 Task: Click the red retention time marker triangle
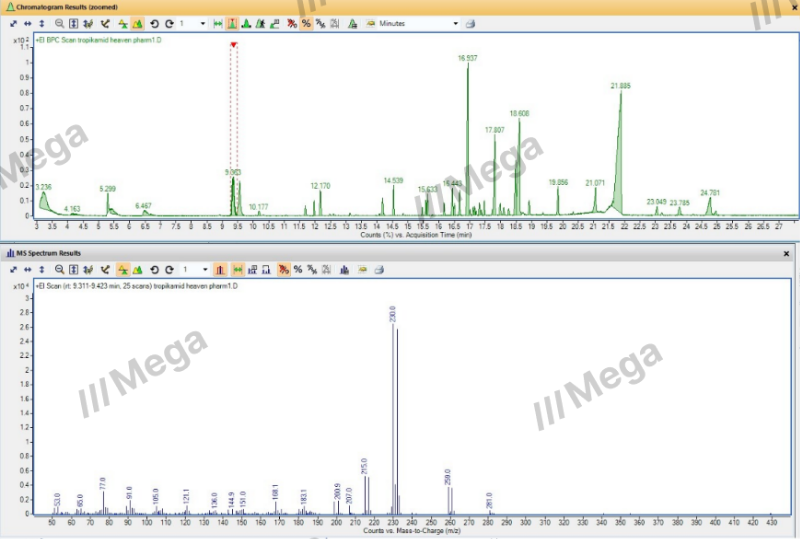(x=233, y=45)
